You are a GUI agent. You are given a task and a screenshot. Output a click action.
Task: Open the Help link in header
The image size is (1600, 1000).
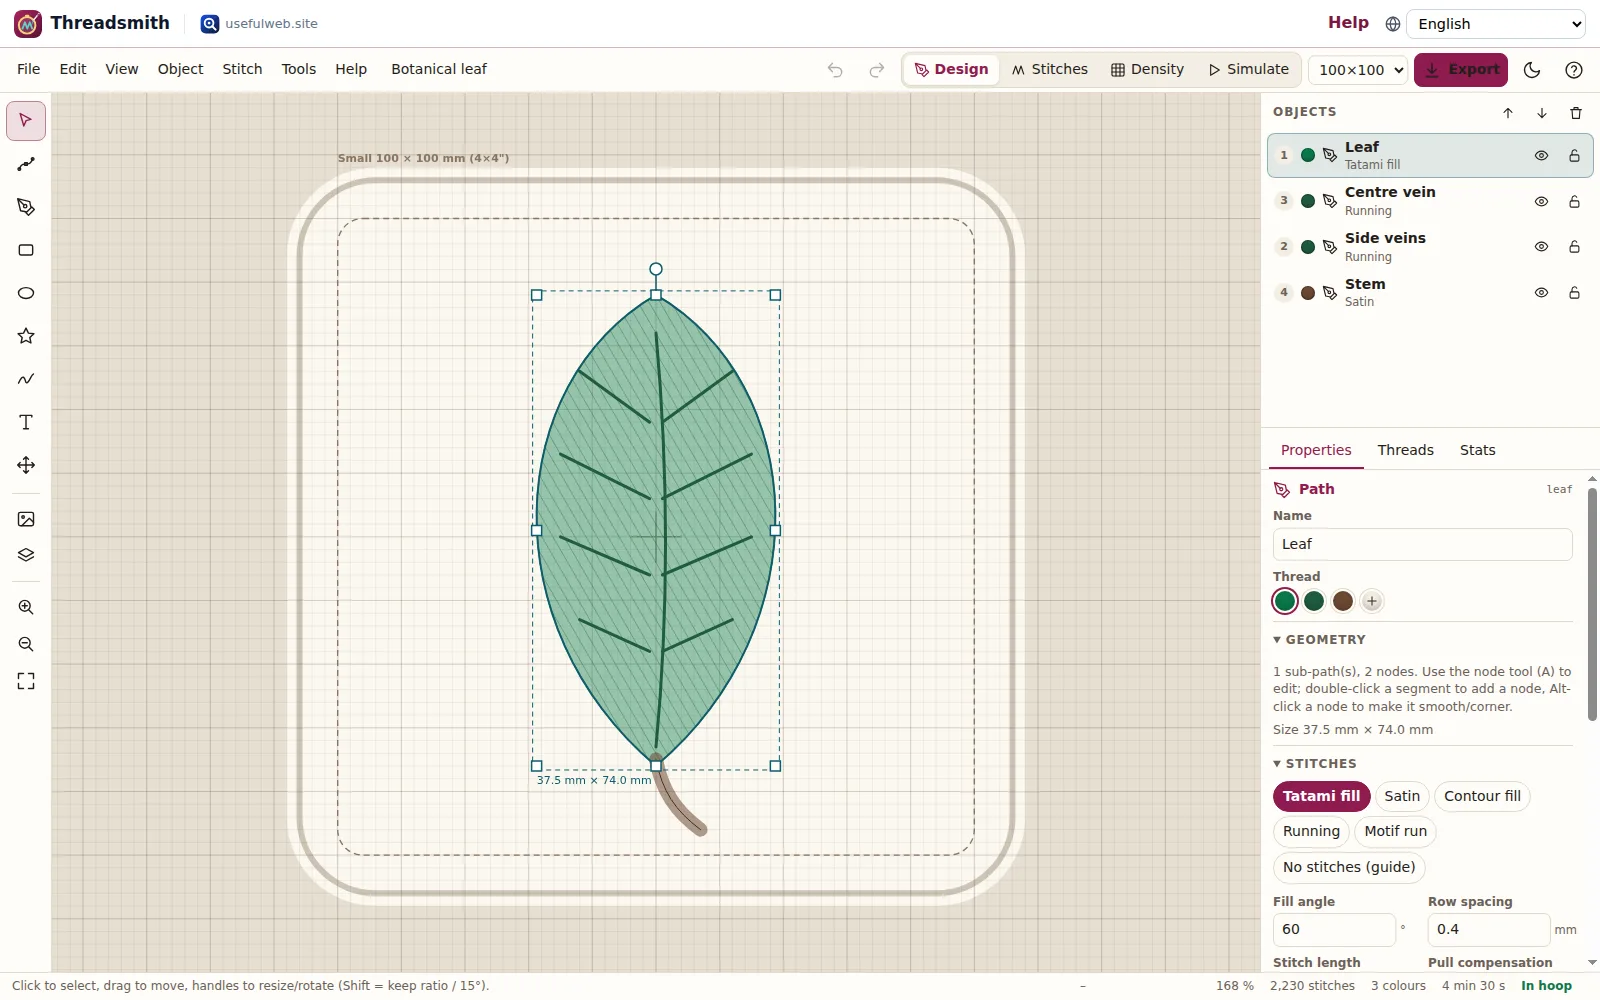(1348, 23)
